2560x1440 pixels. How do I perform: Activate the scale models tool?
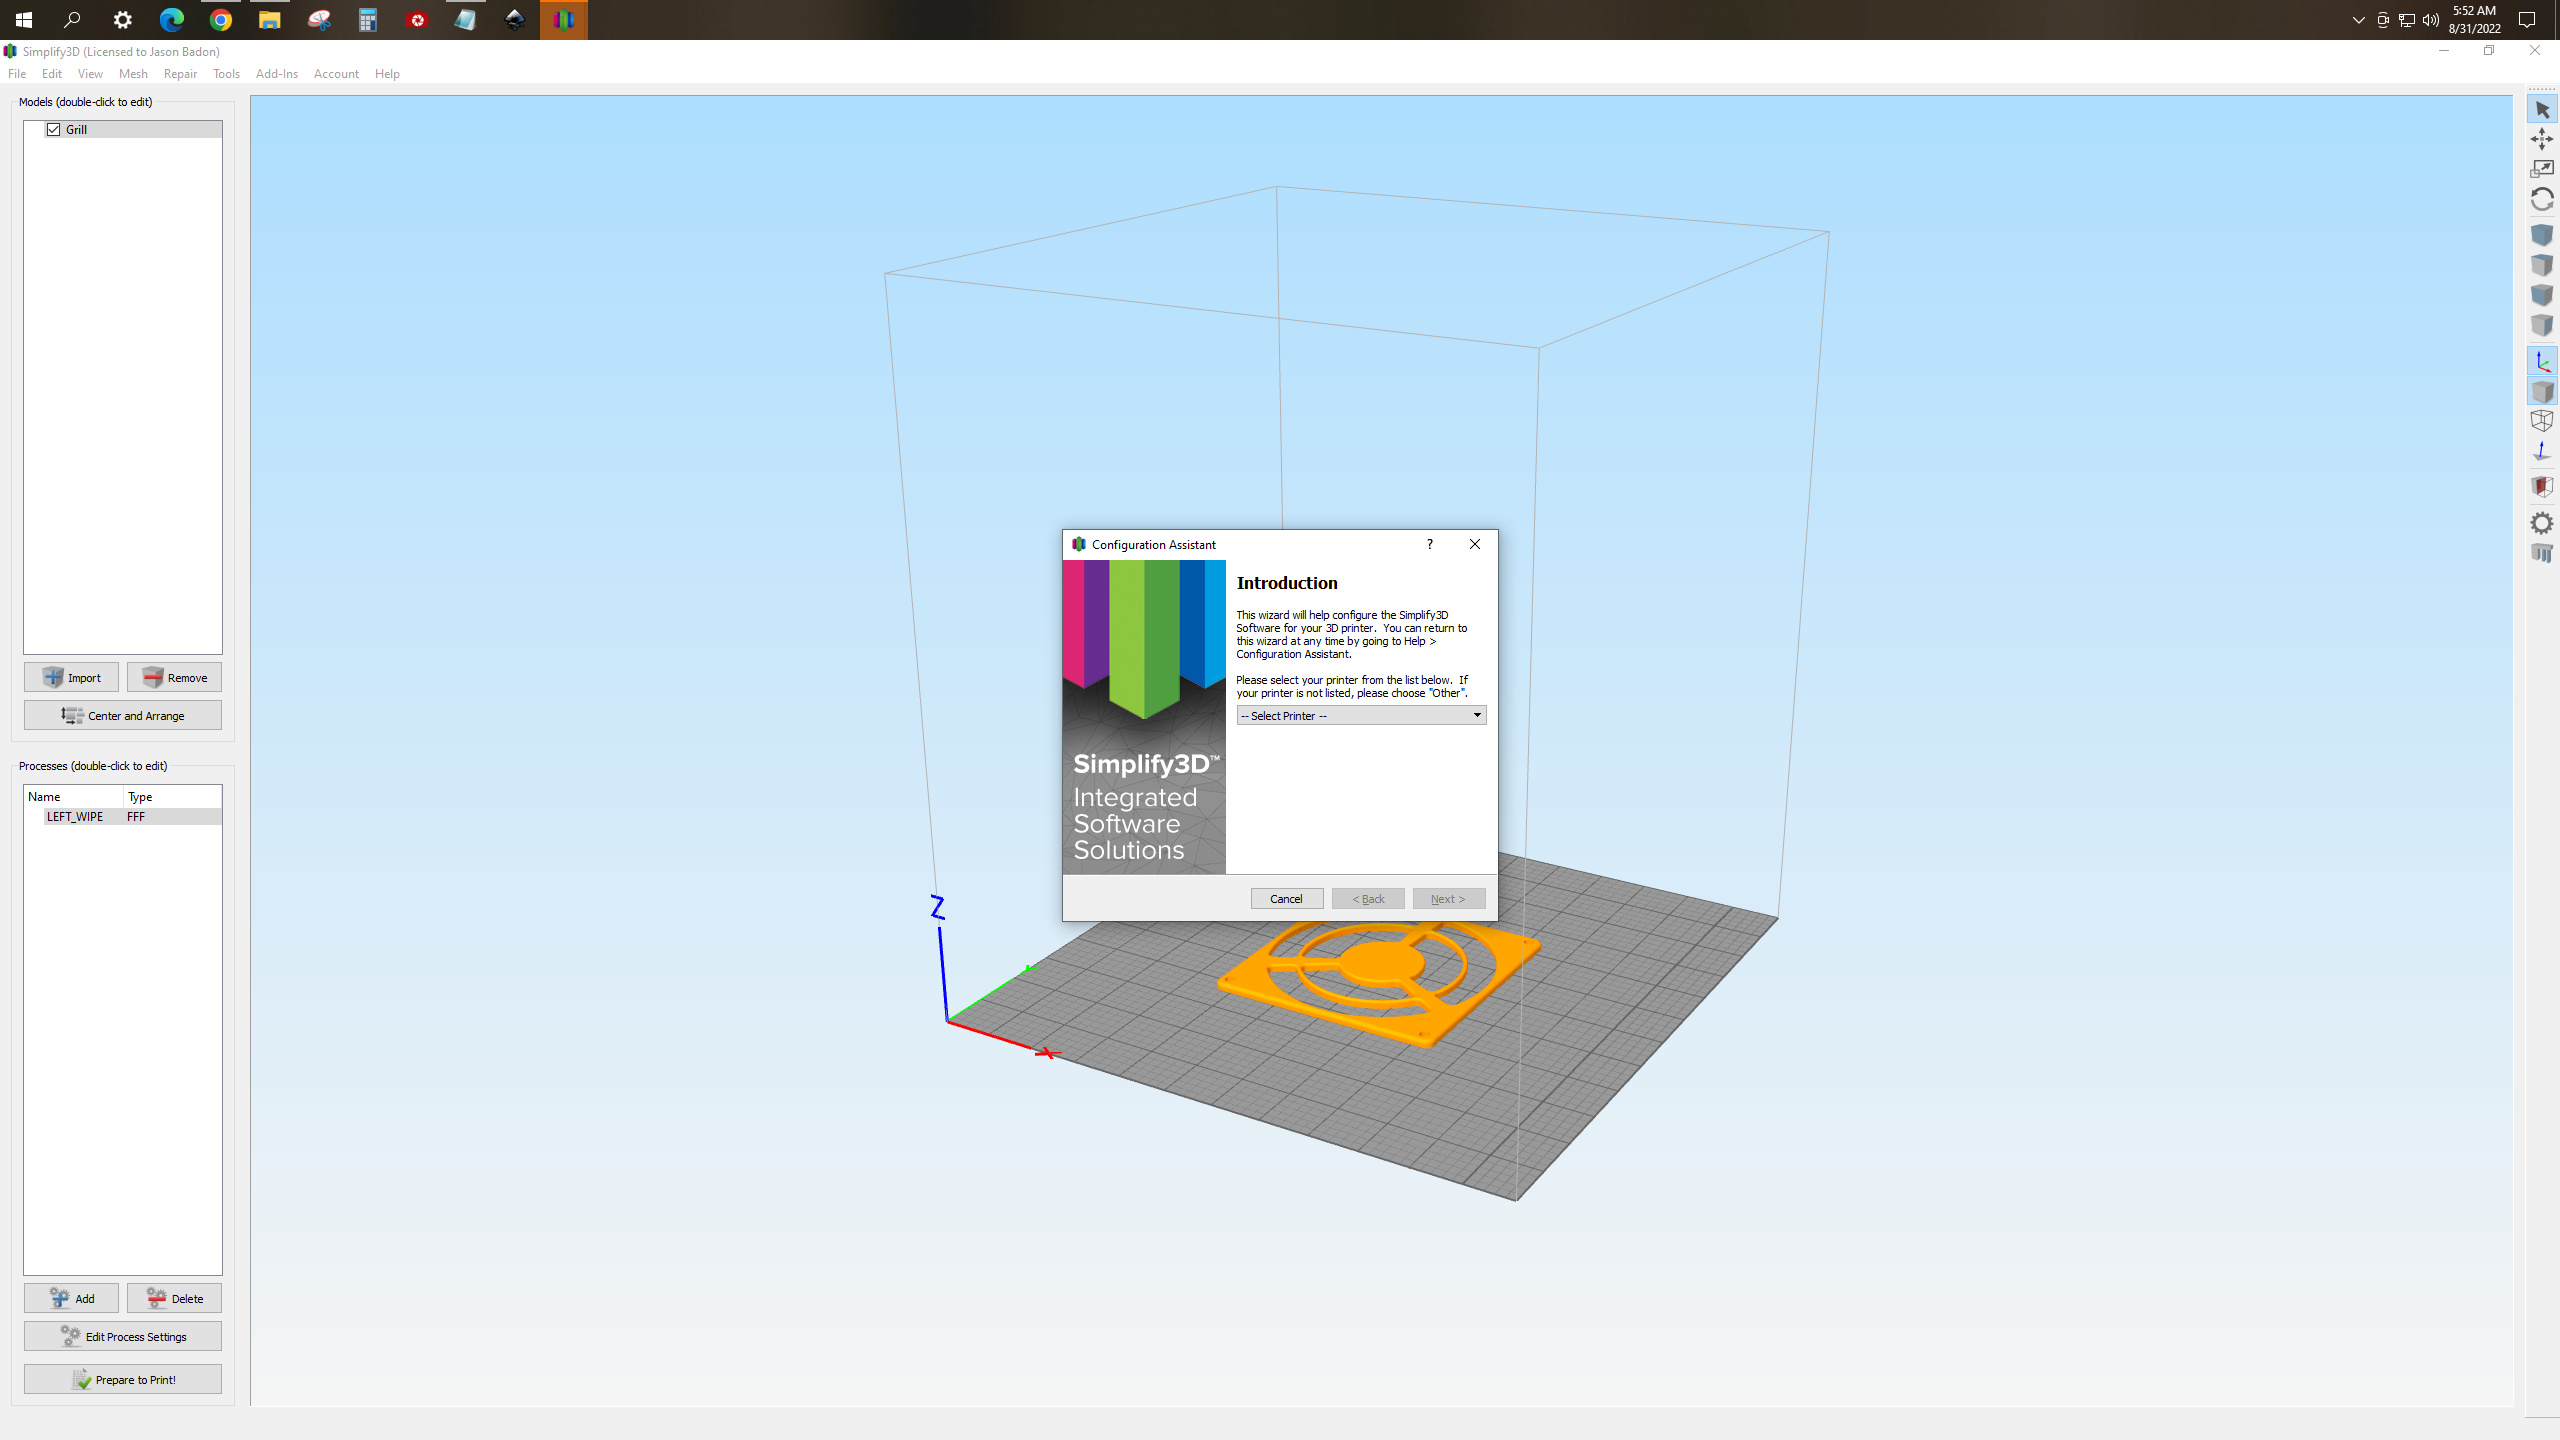(x=2542, y=169)
